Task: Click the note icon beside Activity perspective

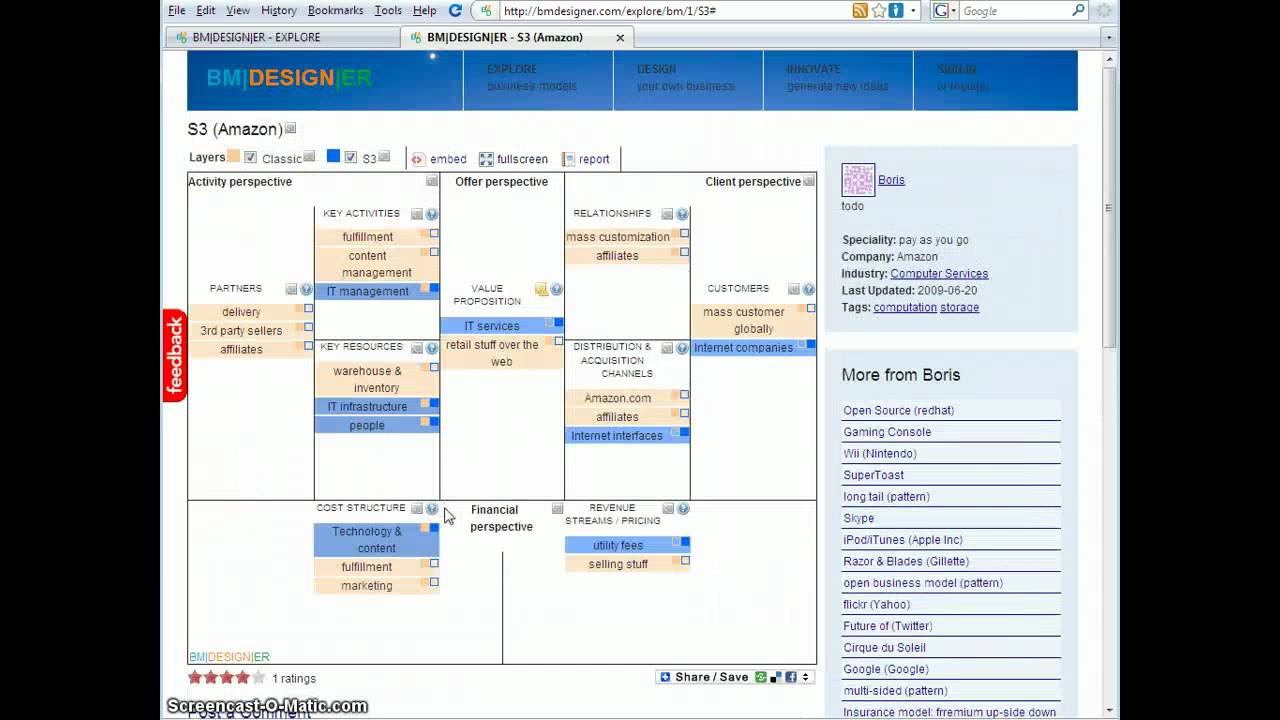Action: (432, 181)
